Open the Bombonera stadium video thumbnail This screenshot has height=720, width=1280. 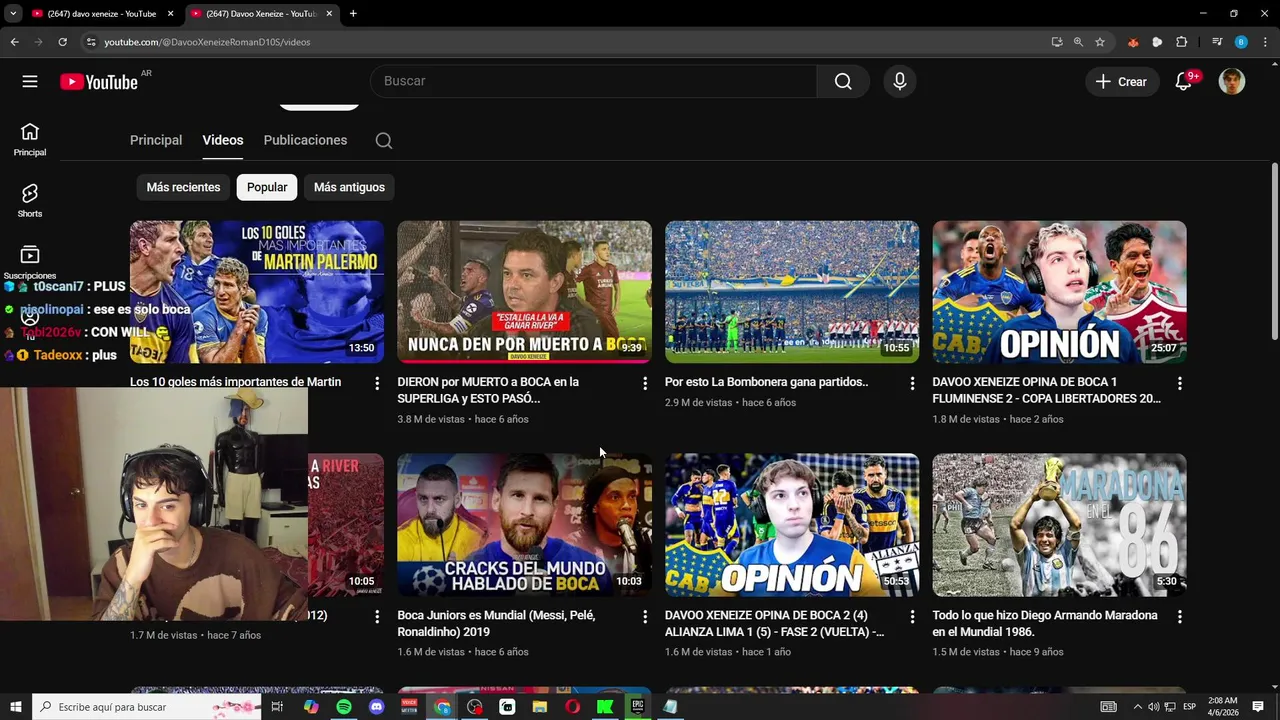[x=792, y=292]
